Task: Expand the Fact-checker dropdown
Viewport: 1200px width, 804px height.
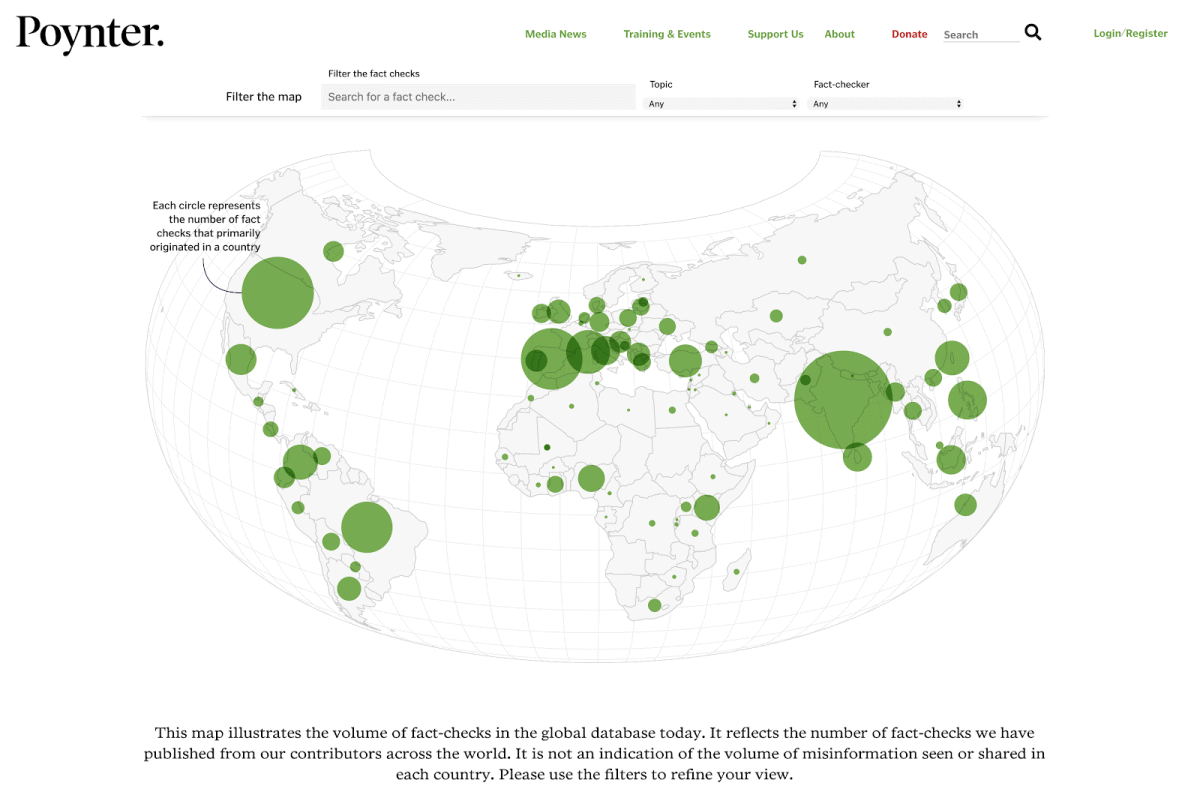Action: click(x=885, y=104)
